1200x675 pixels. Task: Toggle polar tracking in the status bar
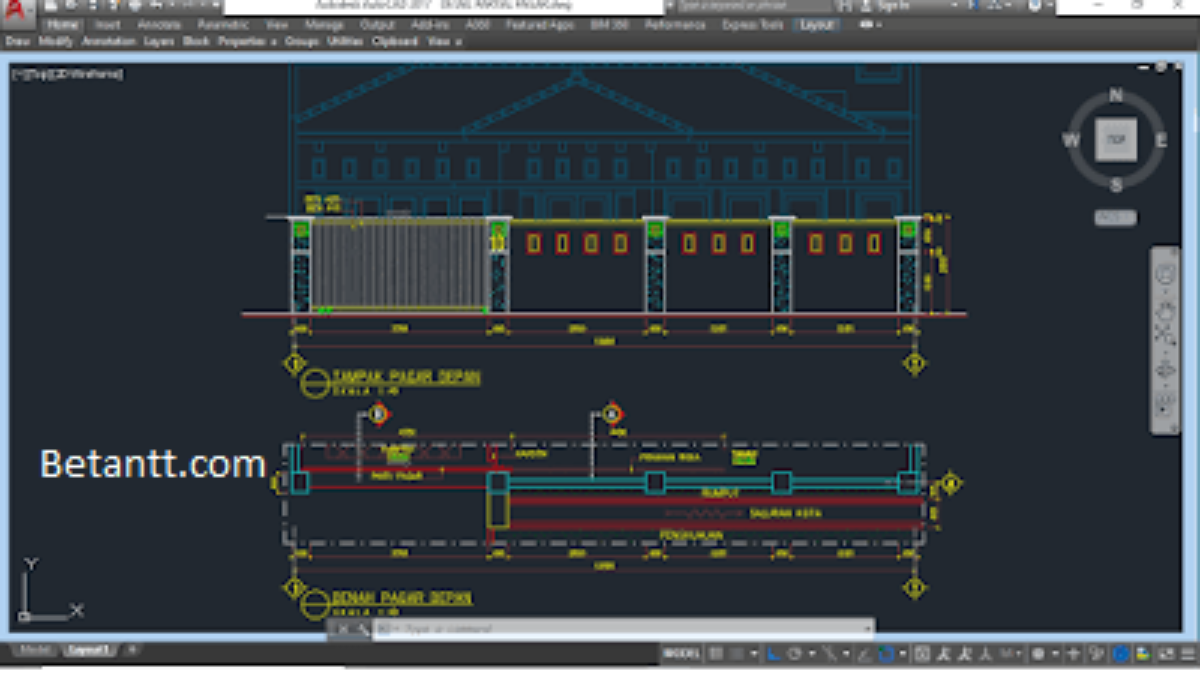[x=795, y=654]
